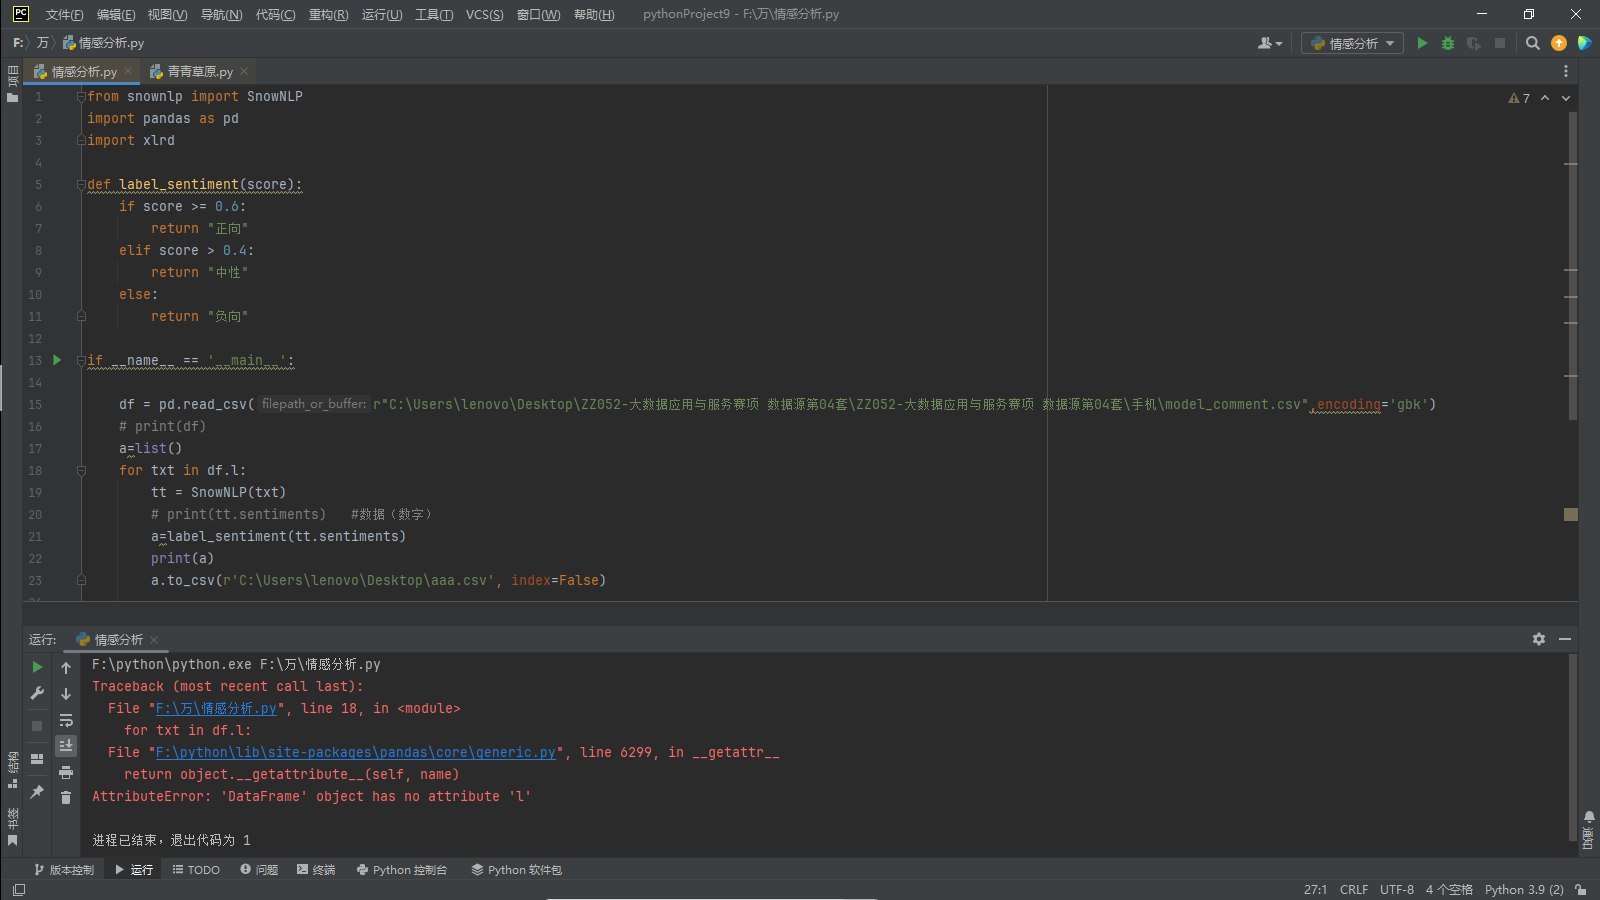1600x900 pixels.
Task: Run the script with green Run button
Action: [1422, 43]
